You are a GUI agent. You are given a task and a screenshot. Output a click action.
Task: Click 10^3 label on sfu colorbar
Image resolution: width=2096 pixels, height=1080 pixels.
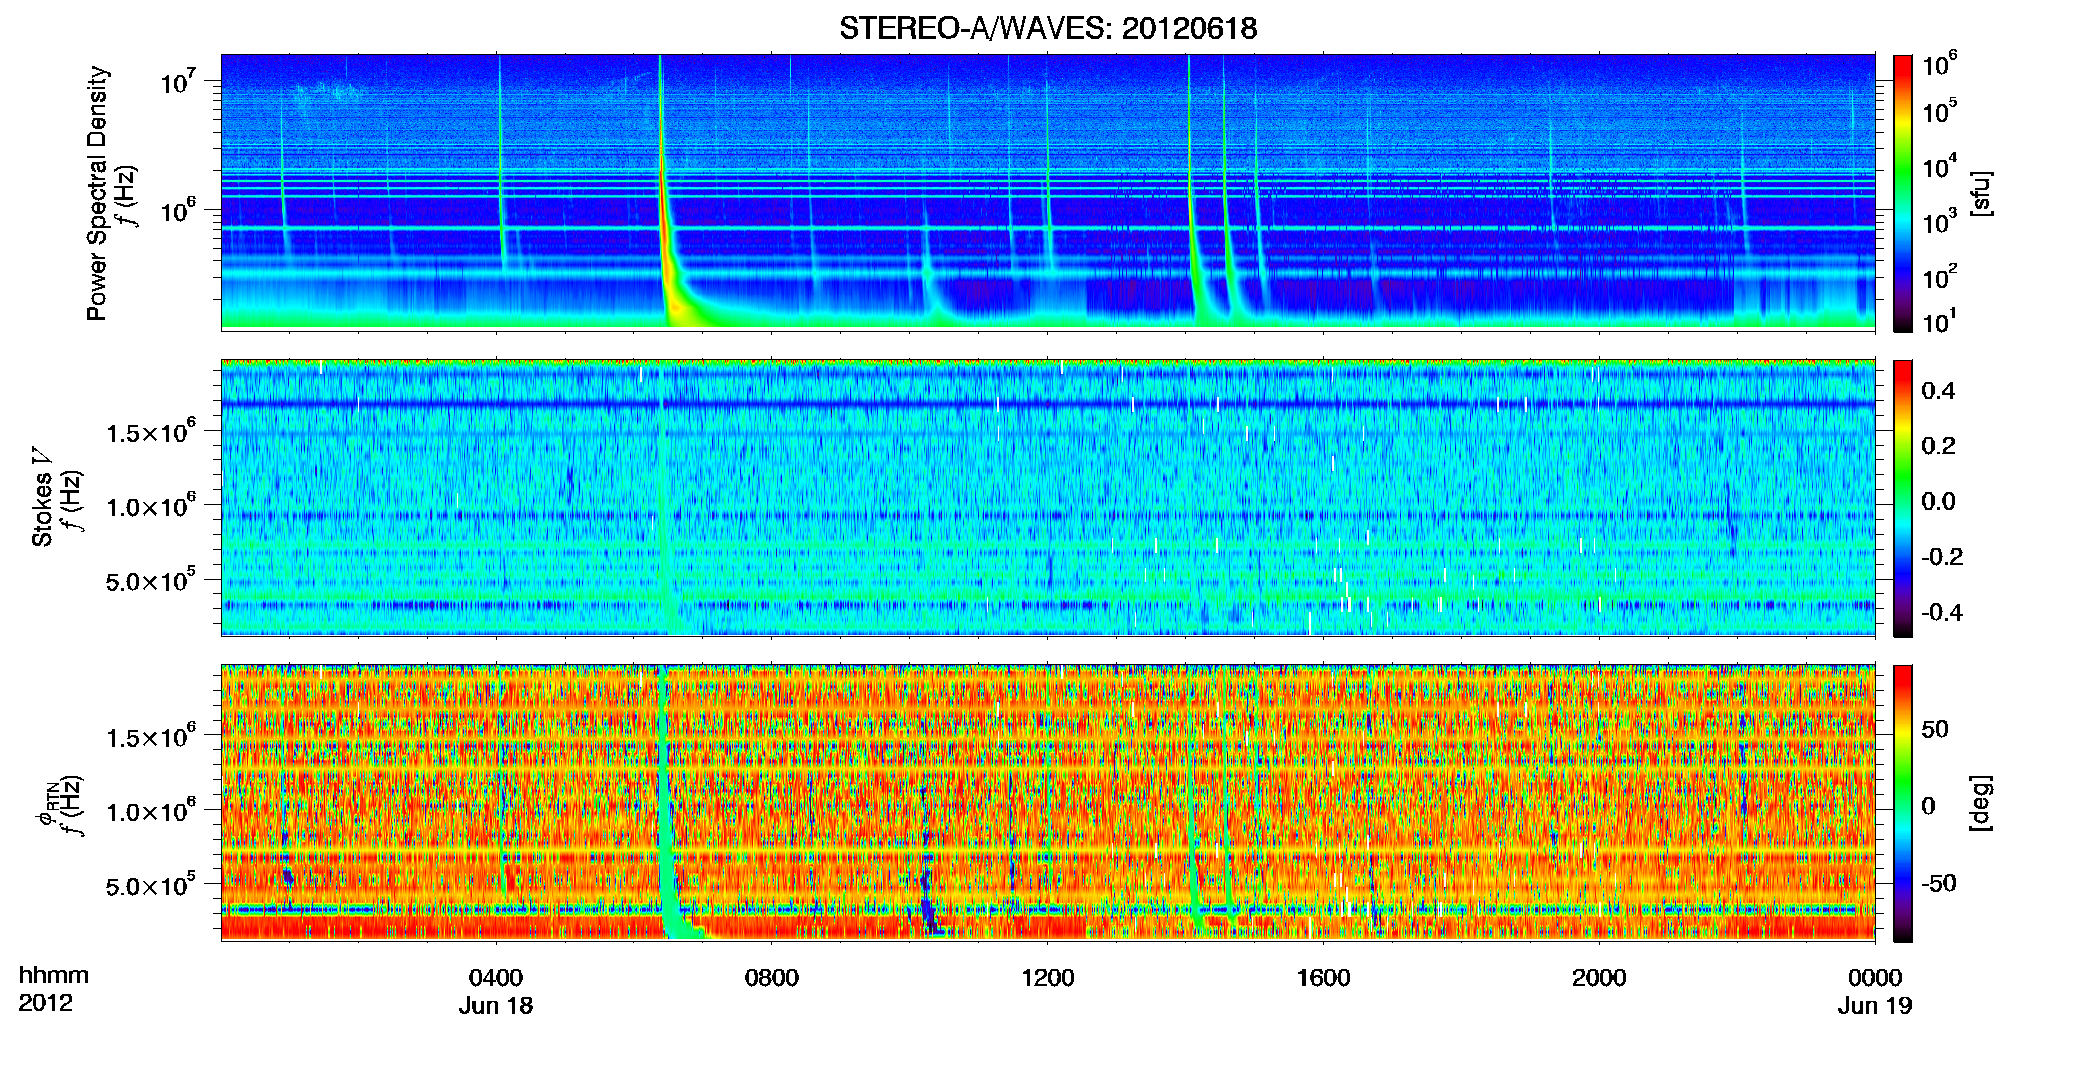(1940, 222)
